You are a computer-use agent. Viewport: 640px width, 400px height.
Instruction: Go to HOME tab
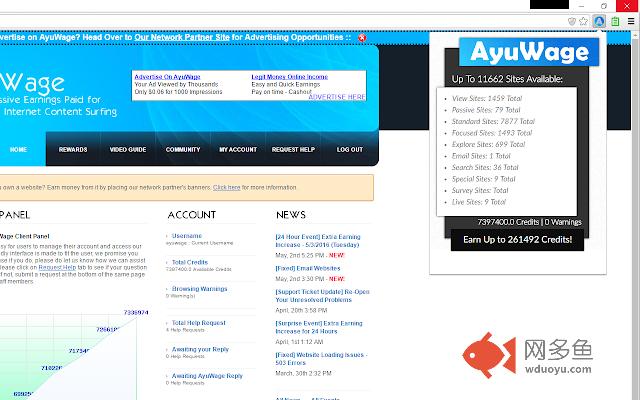coord(18,149)
